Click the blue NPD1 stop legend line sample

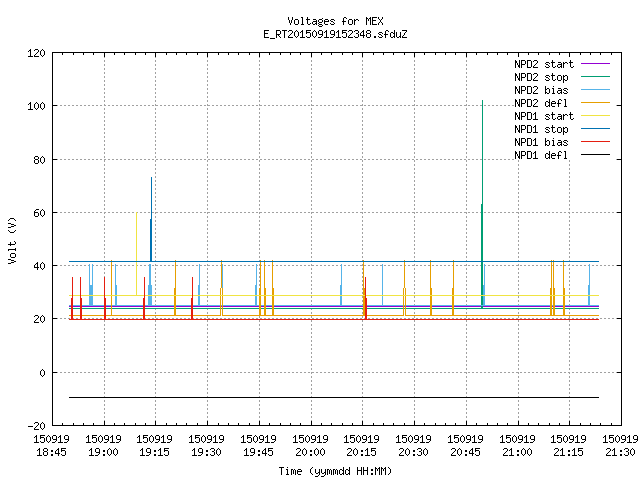[596, 129]
